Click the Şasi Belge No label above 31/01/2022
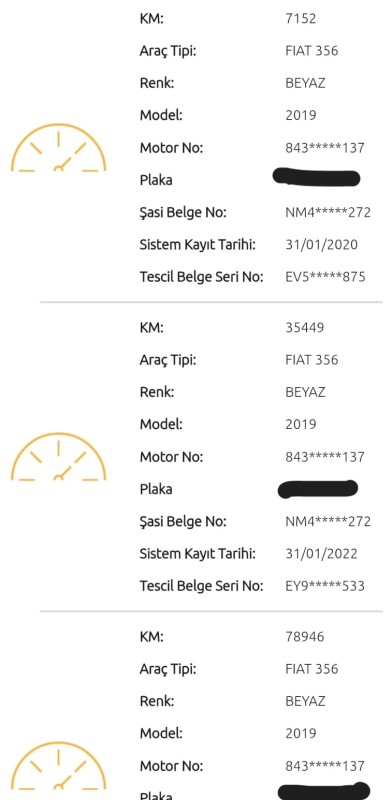The image size is (392, 800). (x=183, y=522)
